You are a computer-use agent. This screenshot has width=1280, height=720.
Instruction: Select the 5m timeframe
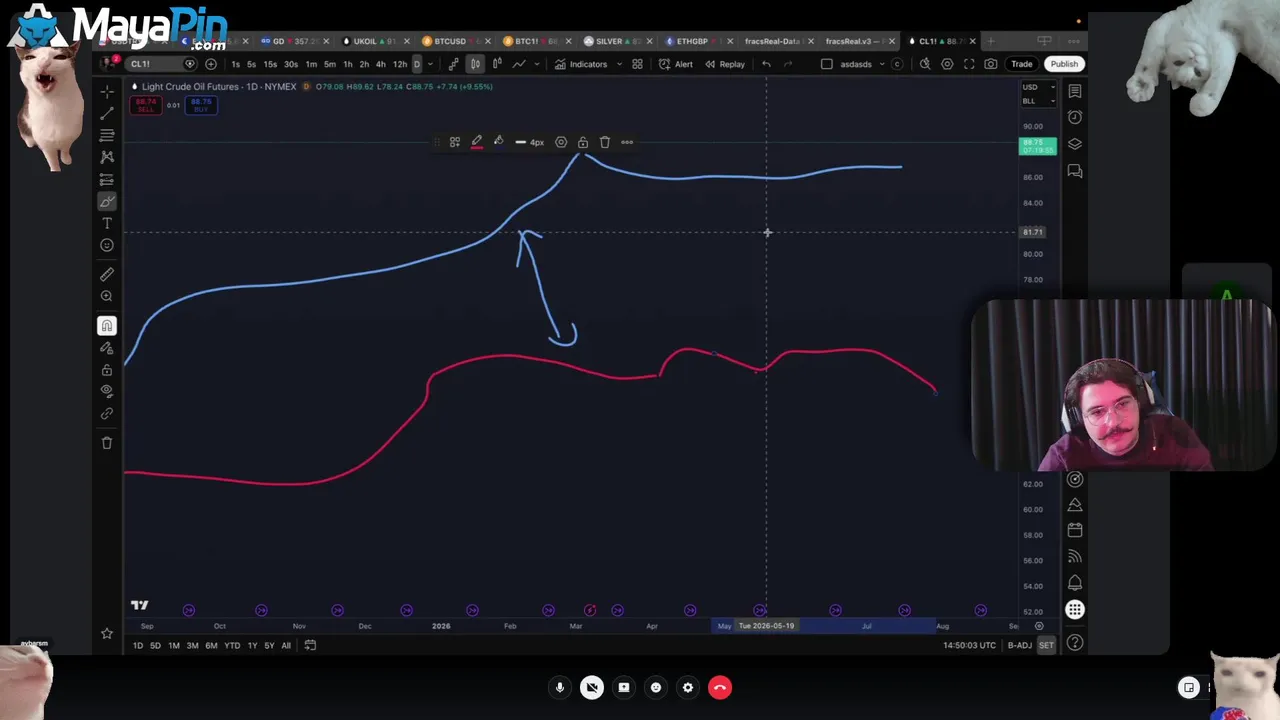tap(330, 64)
